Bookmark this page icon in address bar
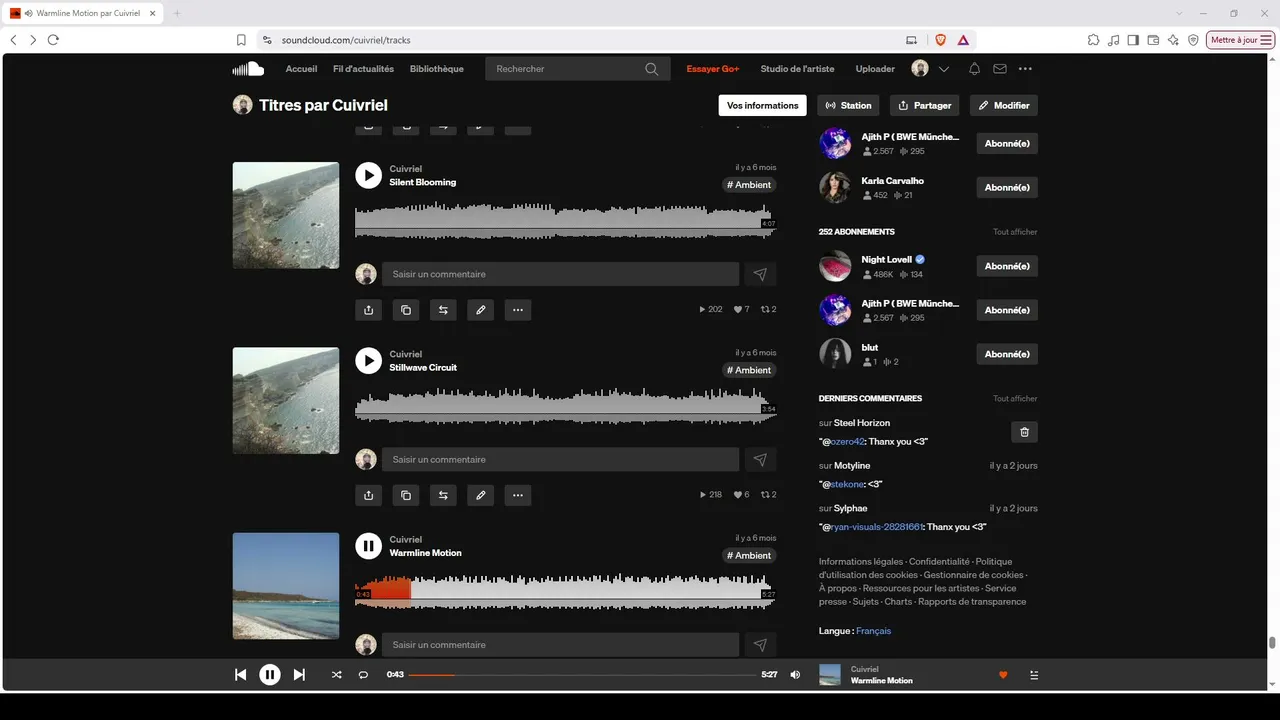 tap(241, 40)
